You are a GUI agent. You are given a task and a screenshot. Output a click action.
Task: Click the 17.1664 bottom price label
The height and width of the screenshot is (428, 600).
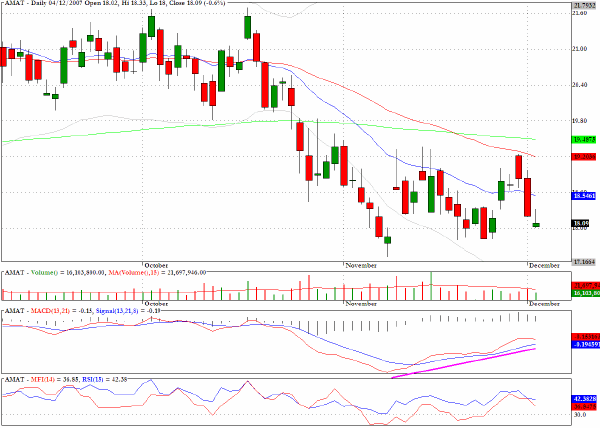point(584,262)
